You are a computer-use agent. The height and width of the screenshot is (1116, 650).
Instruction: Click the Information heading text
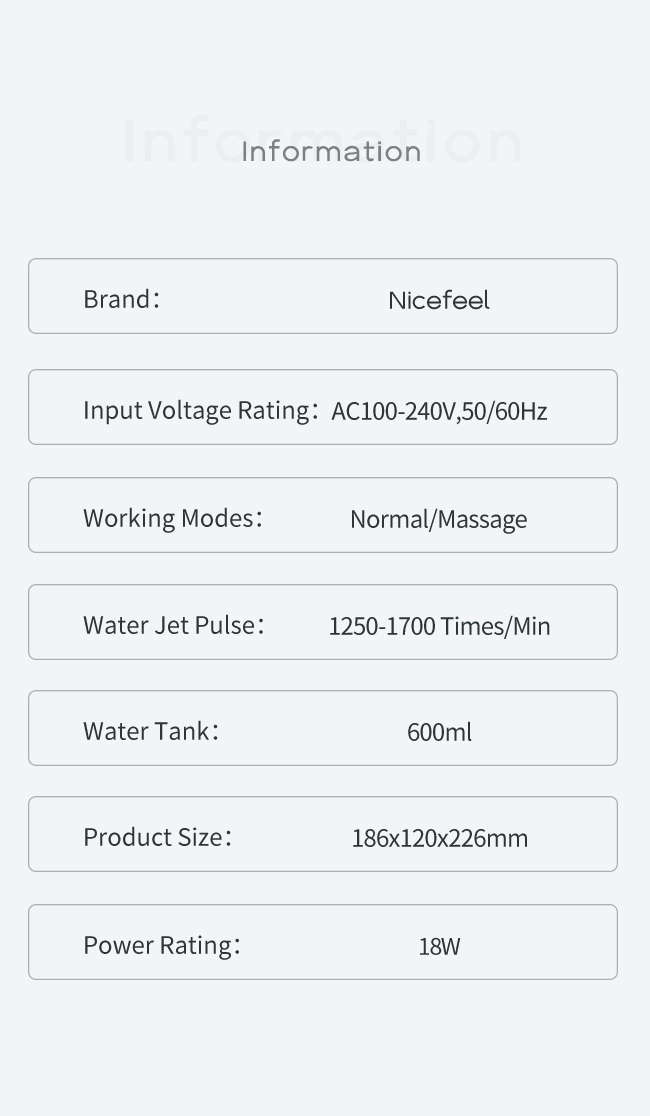(331, 151)
